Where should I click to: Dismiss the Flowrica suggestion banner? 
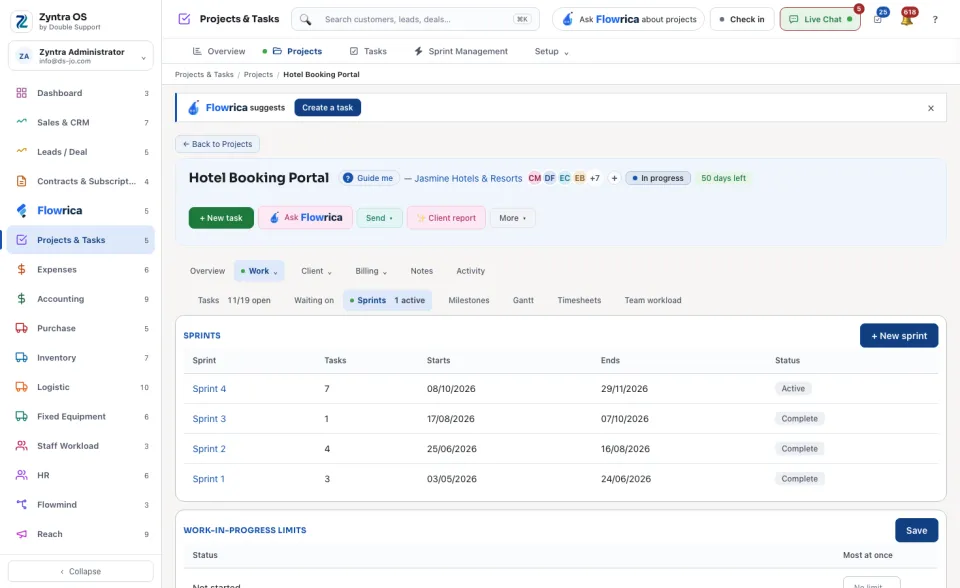click(931, 108)
